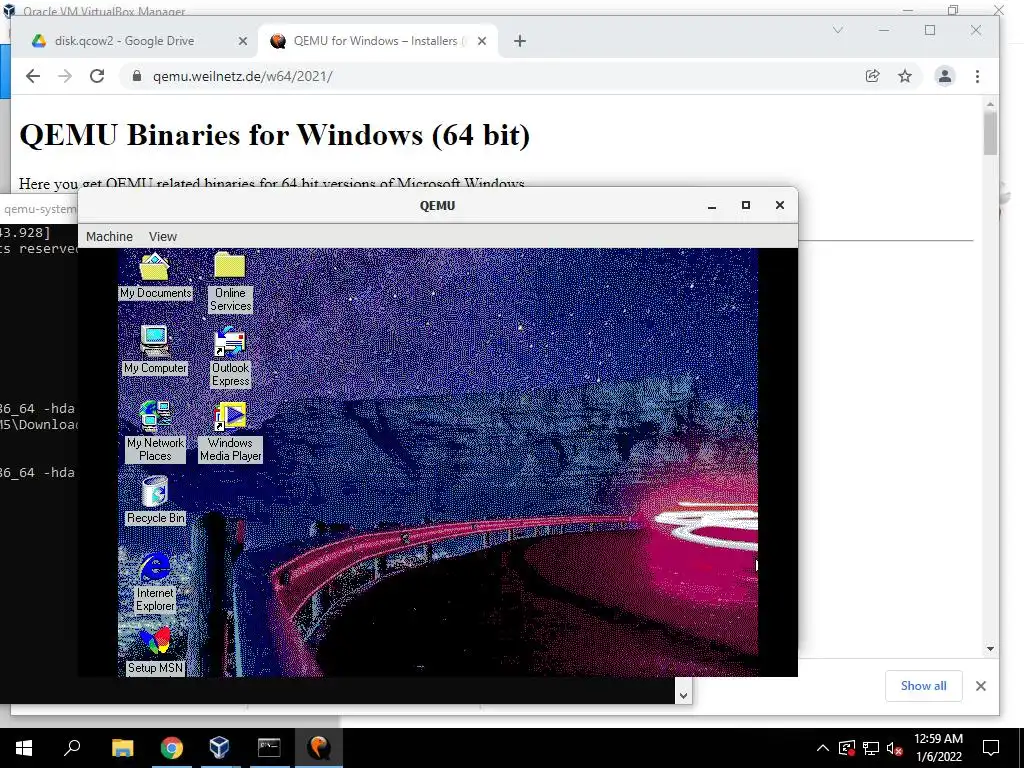This screenshot has height=768, width=1024.
Task: Close the QEMU window
Action: (x=780, y=205)
